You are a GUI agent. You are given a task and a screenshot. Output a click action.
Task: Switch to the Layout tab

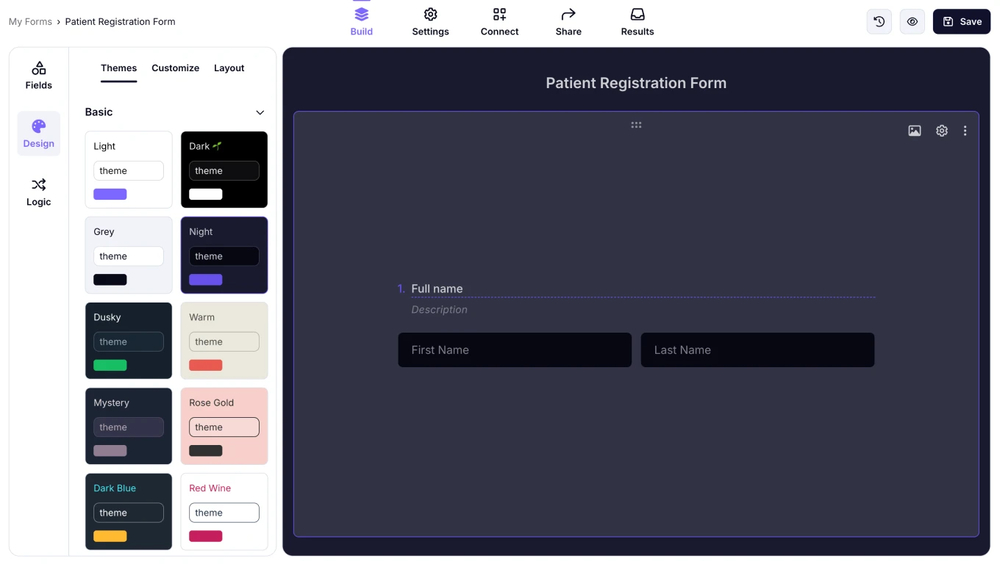pyautogui.click(x=229, y=68)
